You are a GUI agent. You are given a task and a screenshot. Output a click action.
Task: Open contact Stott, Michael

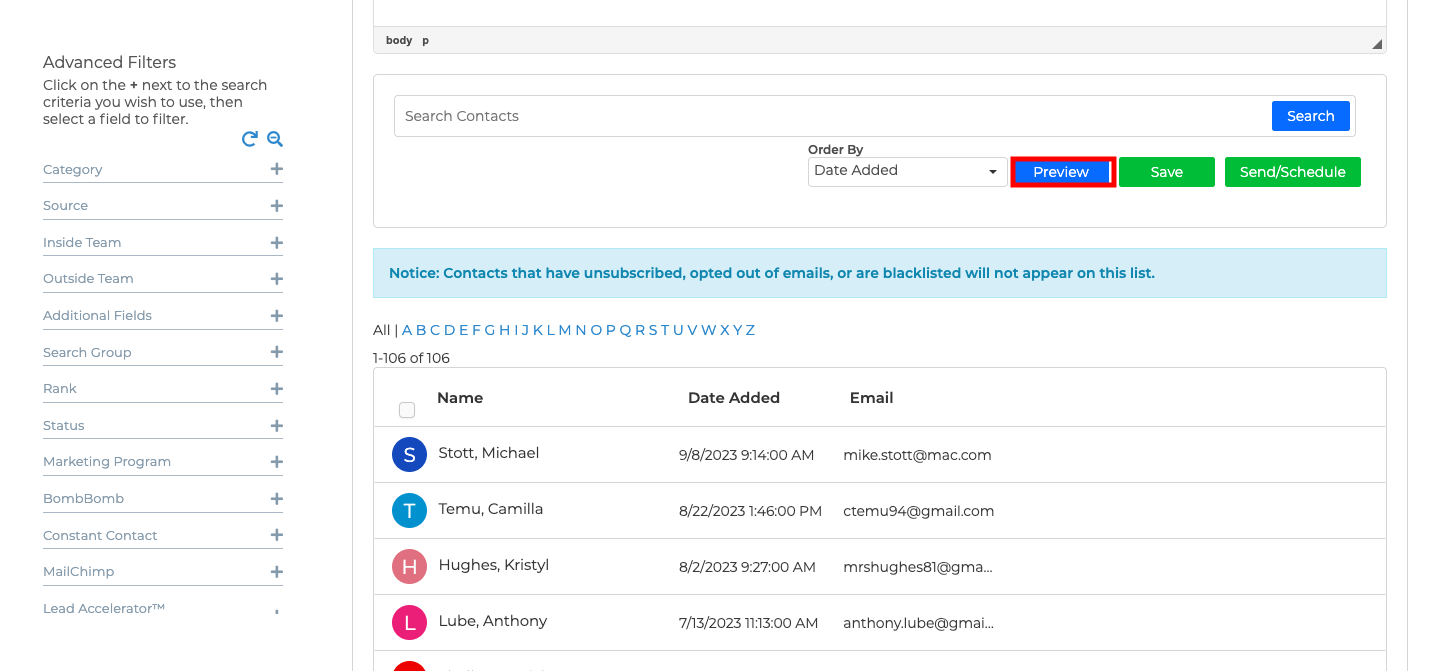pyautogui.click(x=489, y=453)
